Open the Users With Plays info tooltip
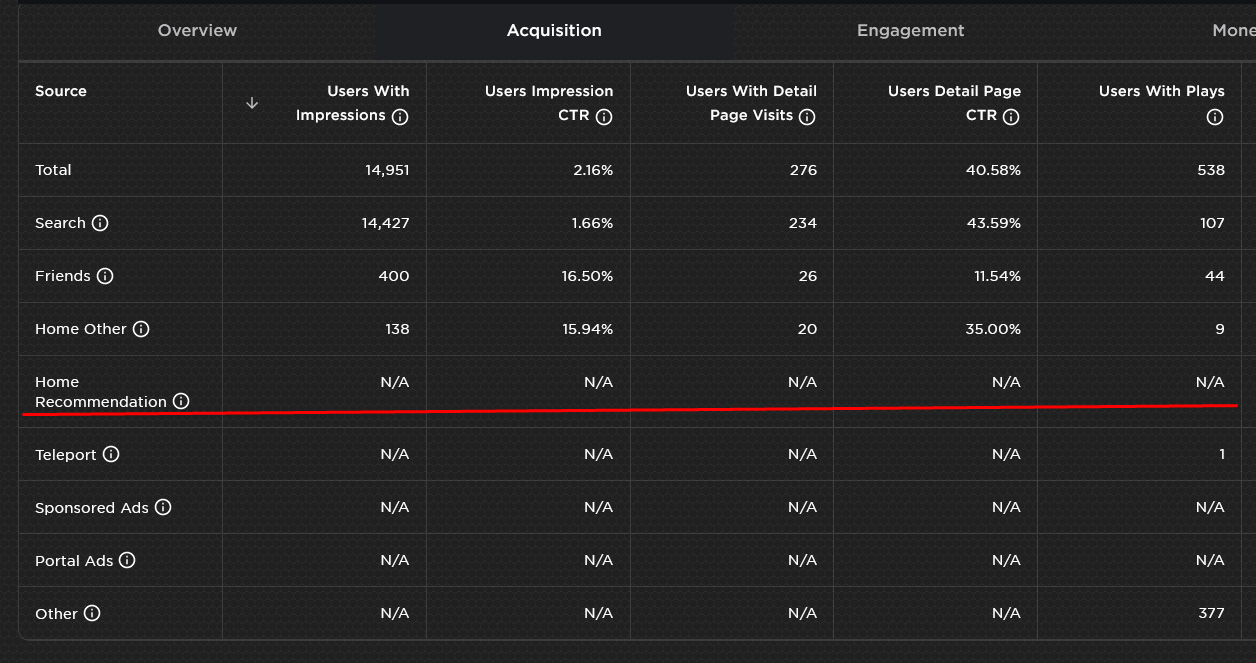1256x663 pixels. pyautogui.click(x=1214, y=117)
